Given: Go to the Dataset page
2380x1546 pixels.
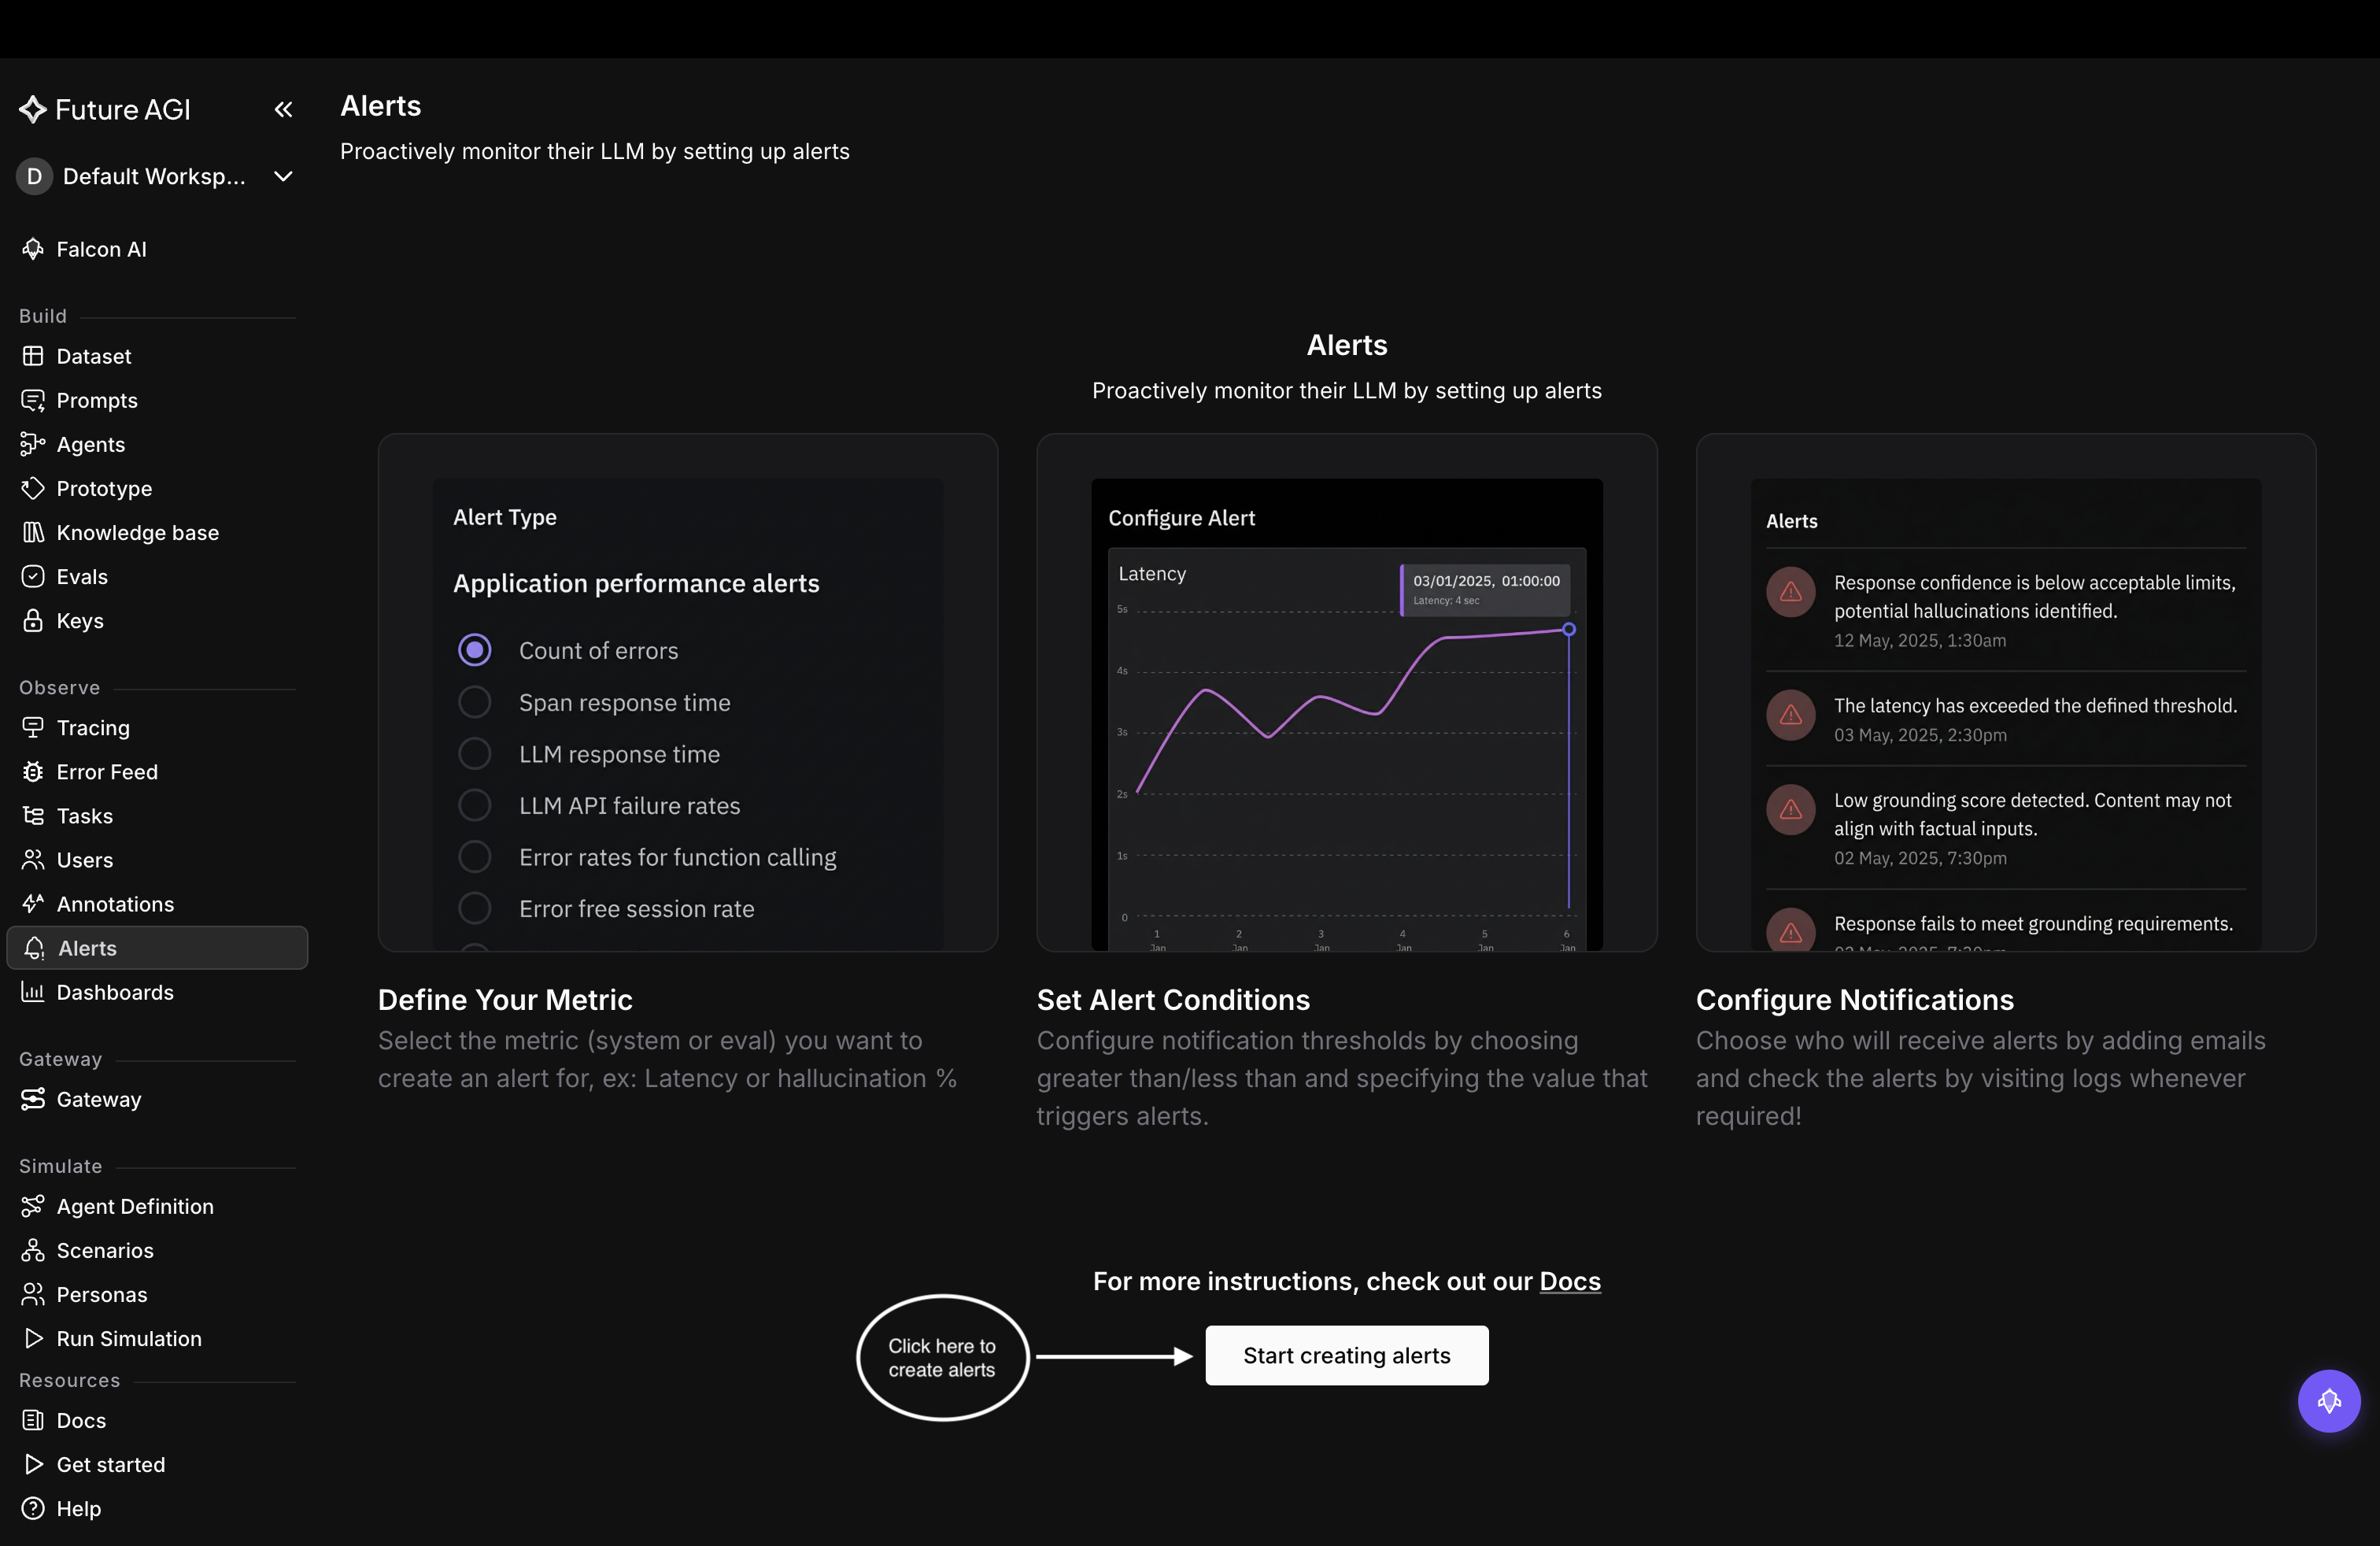Looking at the screenshot, I should click(157, 356).
